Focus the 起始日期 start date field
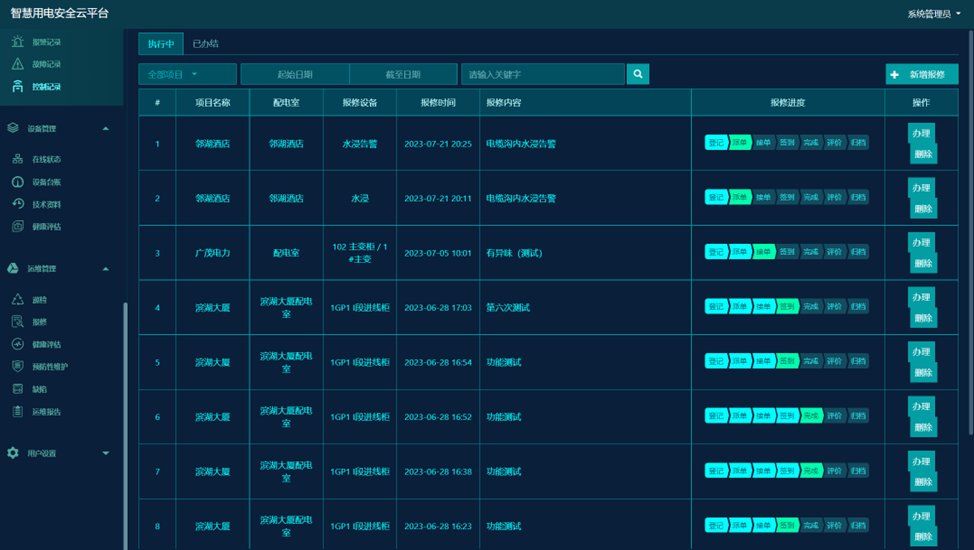This screenshot has height=550, width=974. coord(294,74)
